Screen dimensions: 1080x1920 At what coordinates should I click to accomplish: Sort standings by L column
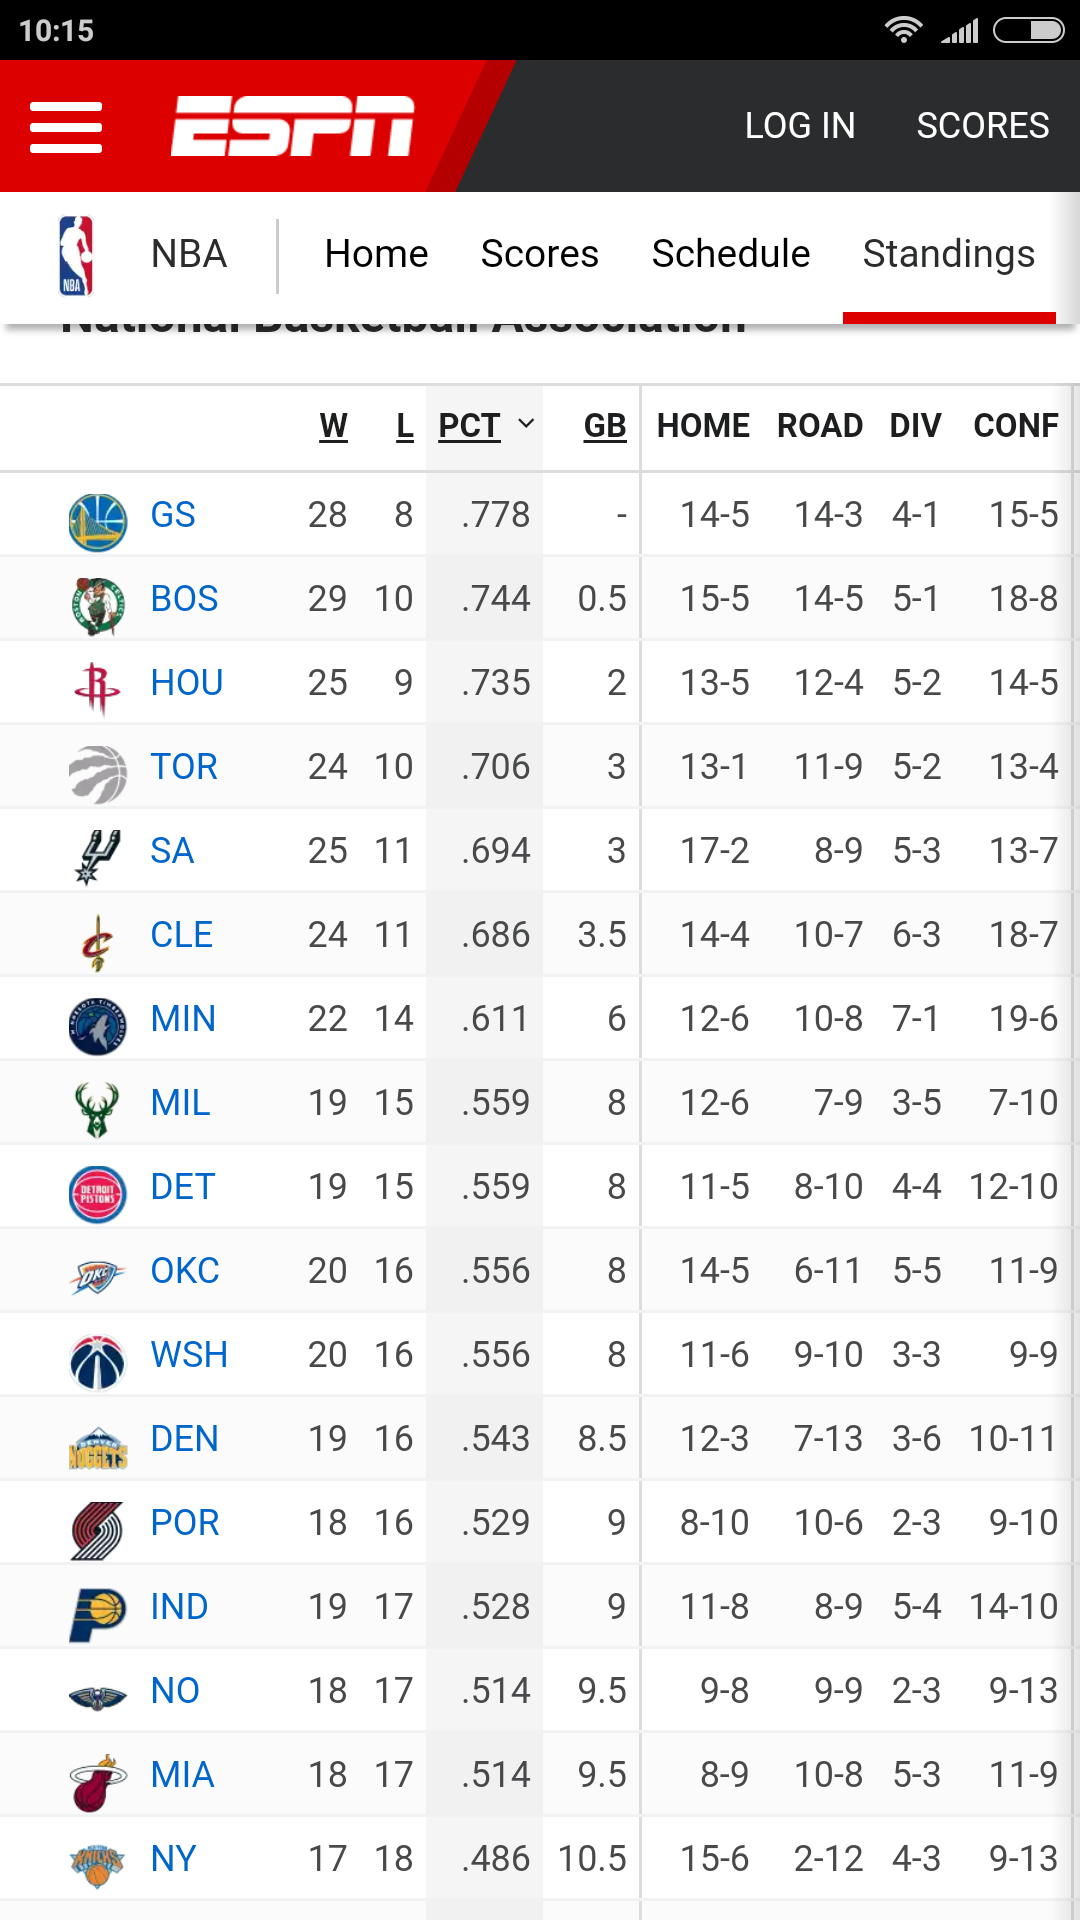pyautogui.click(x=404, y=426)
